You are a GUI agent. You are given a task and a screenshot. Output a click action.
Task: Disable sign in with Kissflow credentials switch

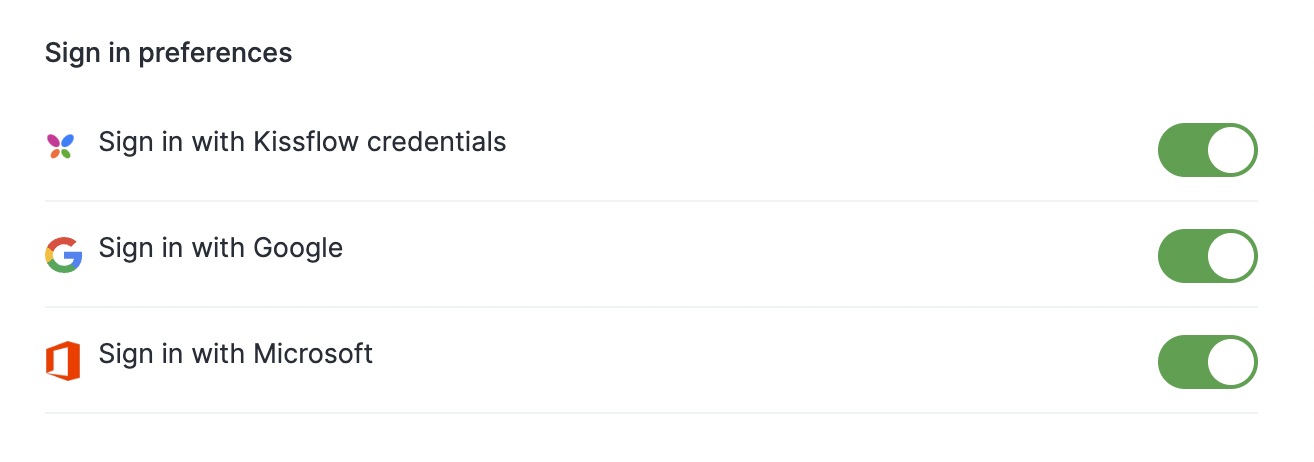(1207, 150)
